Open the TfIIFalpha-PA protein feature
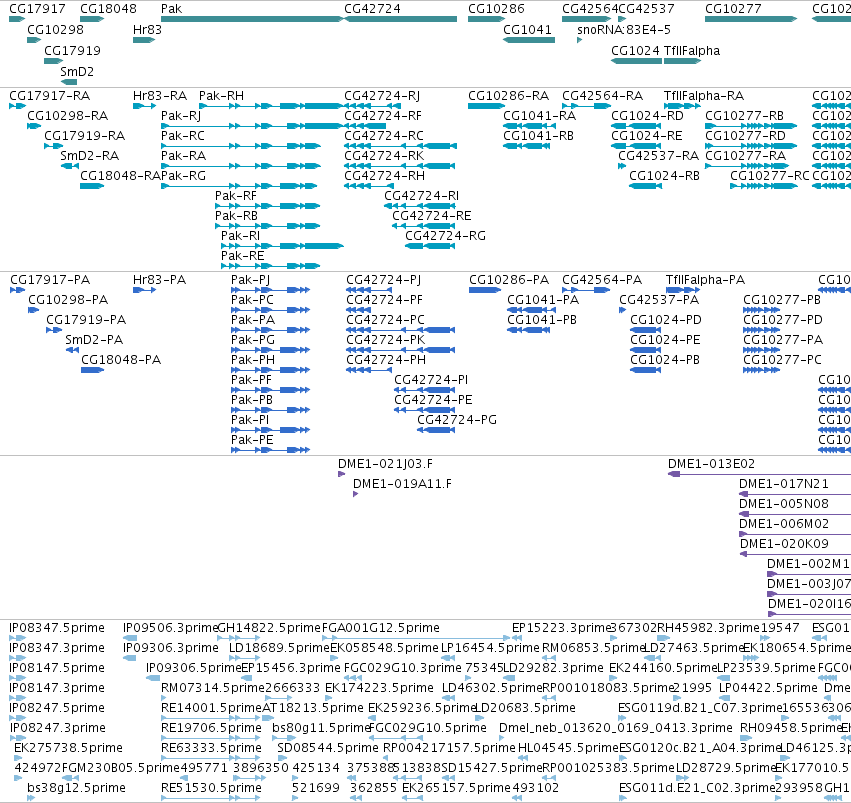 [x=683, y=290]
